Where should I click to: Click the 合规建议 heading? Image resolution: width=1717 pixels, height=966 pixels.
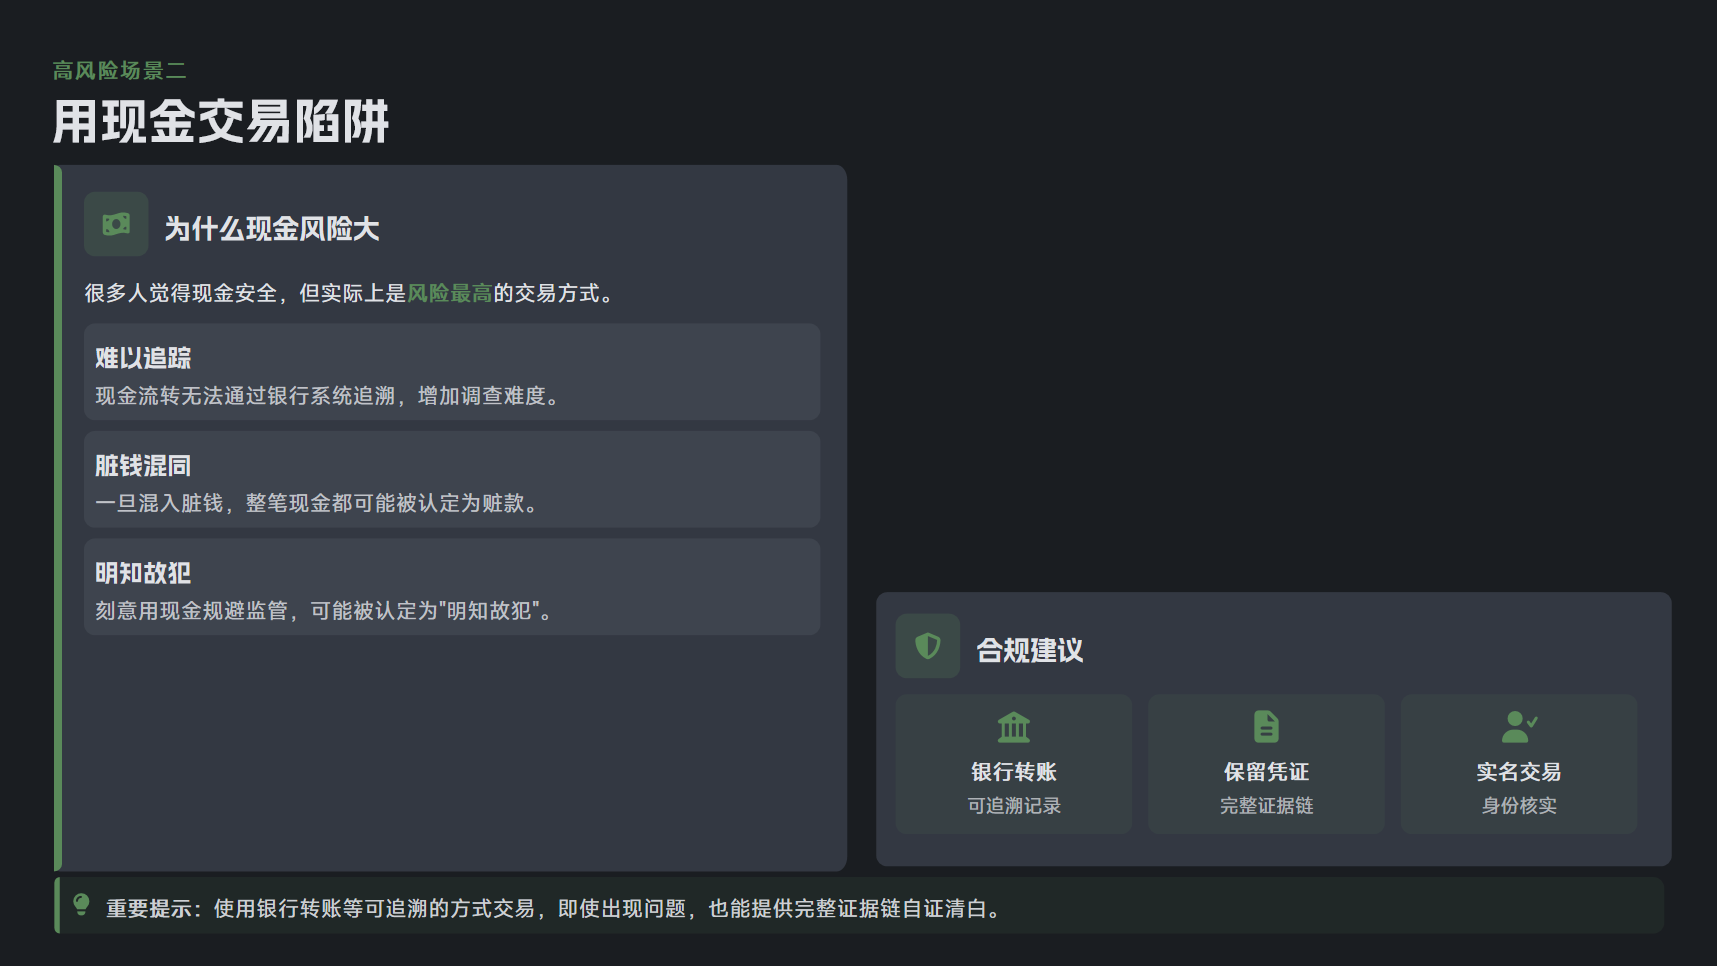coord(1029,651)
